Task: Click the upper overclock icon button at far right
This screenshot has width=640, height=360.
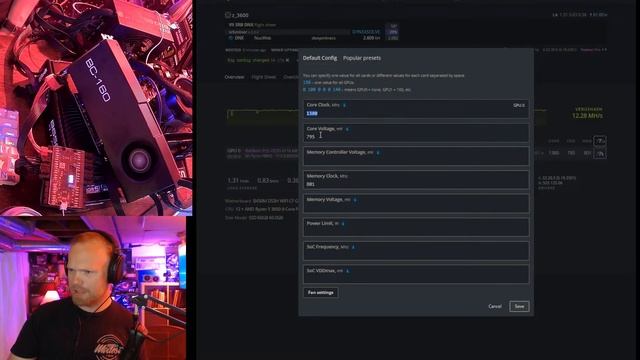Action: click(x=600, y=141)
